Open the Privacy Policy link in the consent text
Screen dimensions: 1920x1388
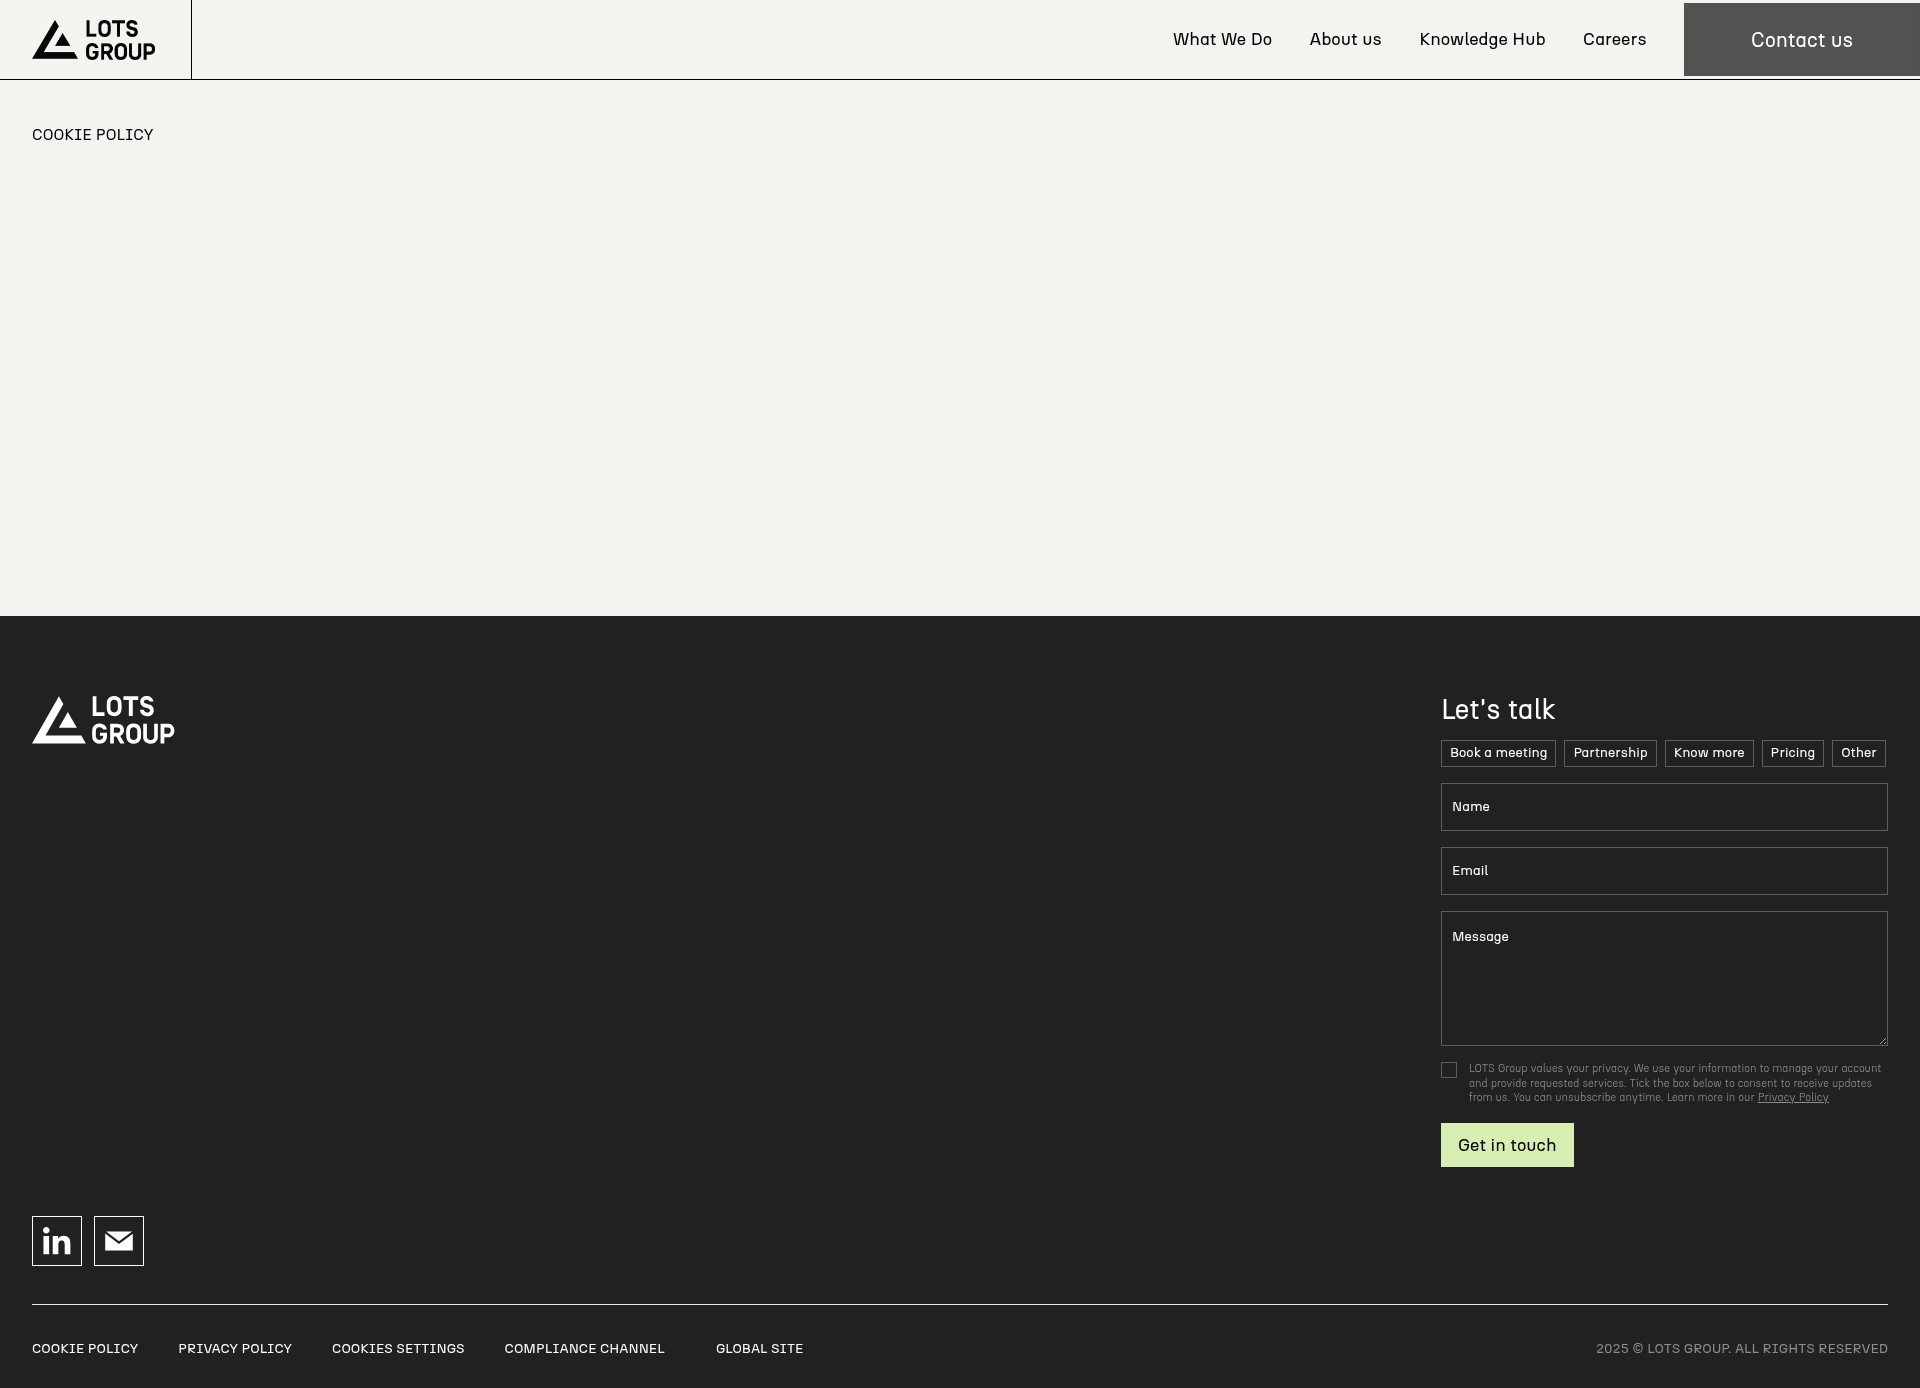(1793, 1098)
